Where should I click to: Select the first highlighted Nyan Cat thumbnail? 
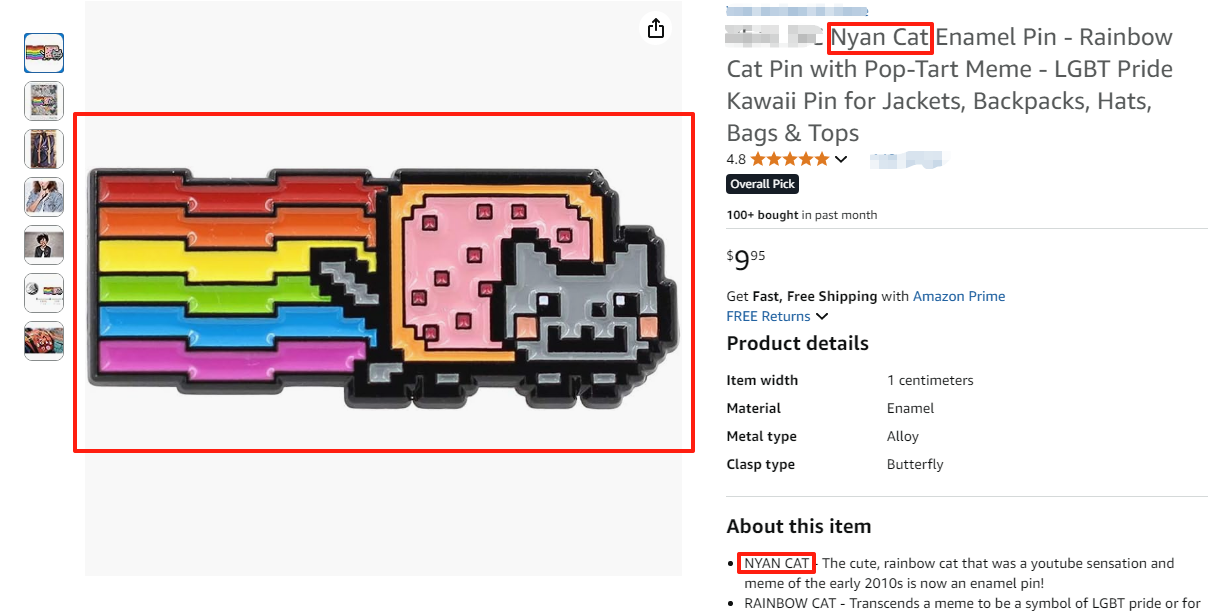pos(44,53)
